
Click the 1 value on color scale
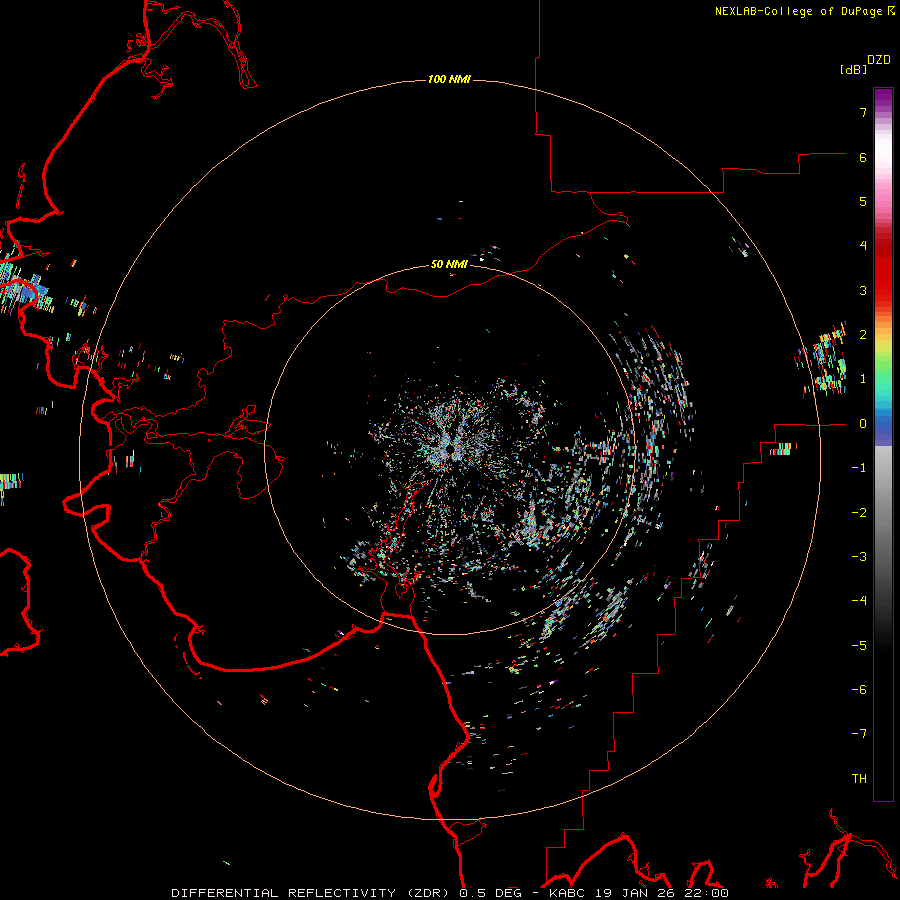(x=863, y=379)
